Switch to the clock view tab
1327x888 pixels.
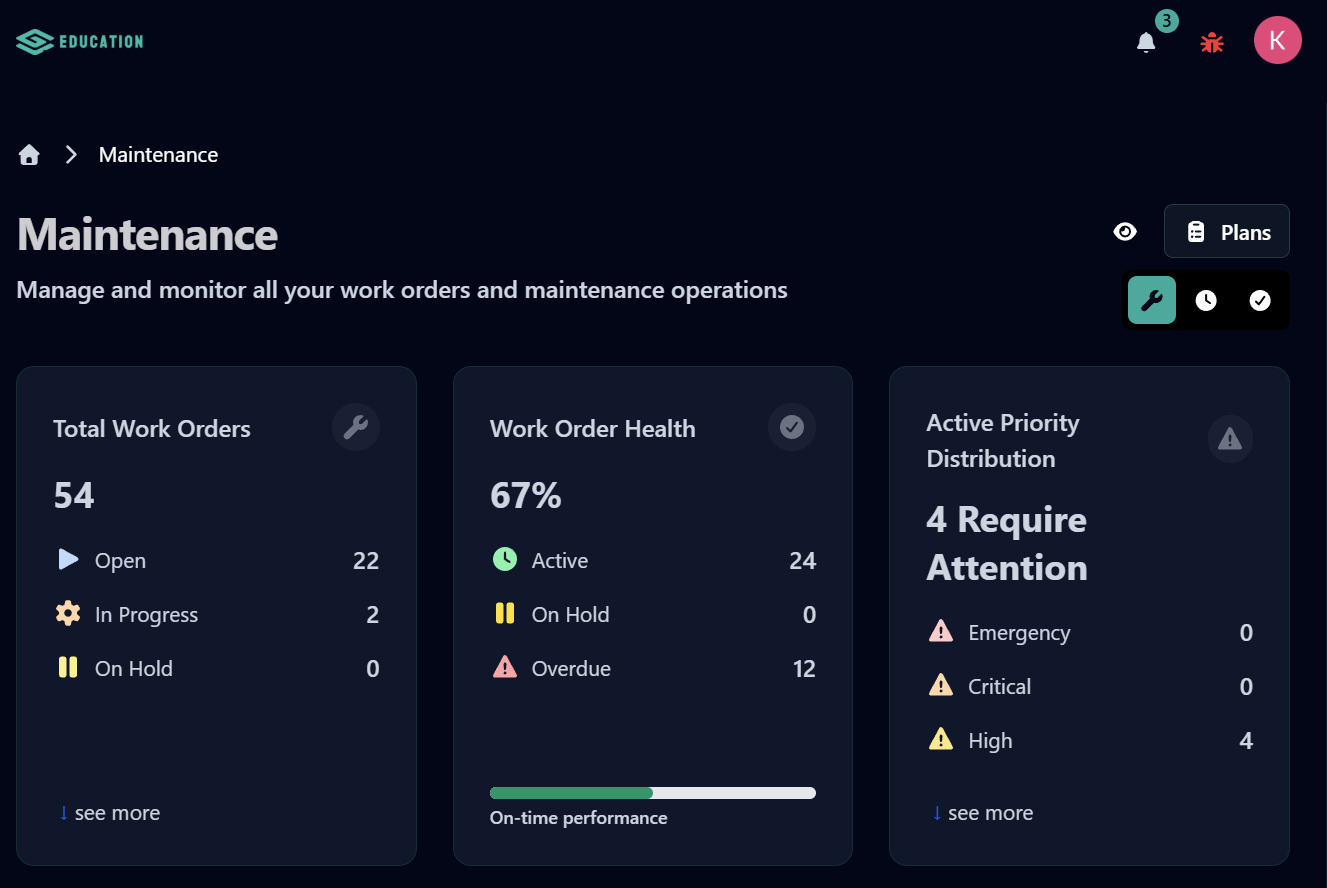(x=1206, y=300)
